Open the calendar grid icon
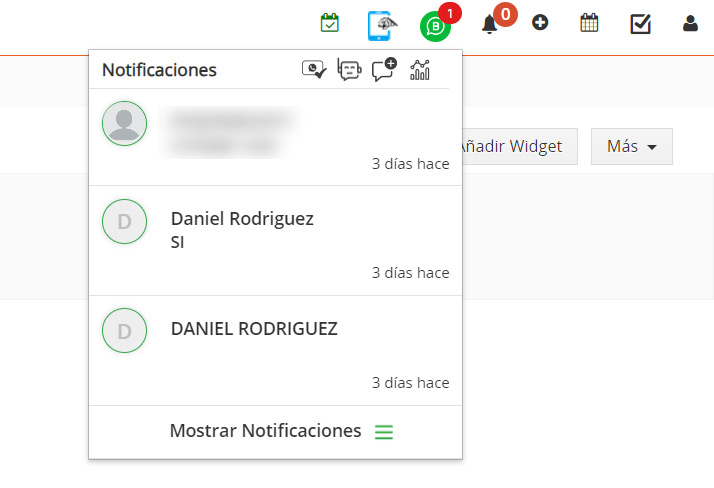 589,22
